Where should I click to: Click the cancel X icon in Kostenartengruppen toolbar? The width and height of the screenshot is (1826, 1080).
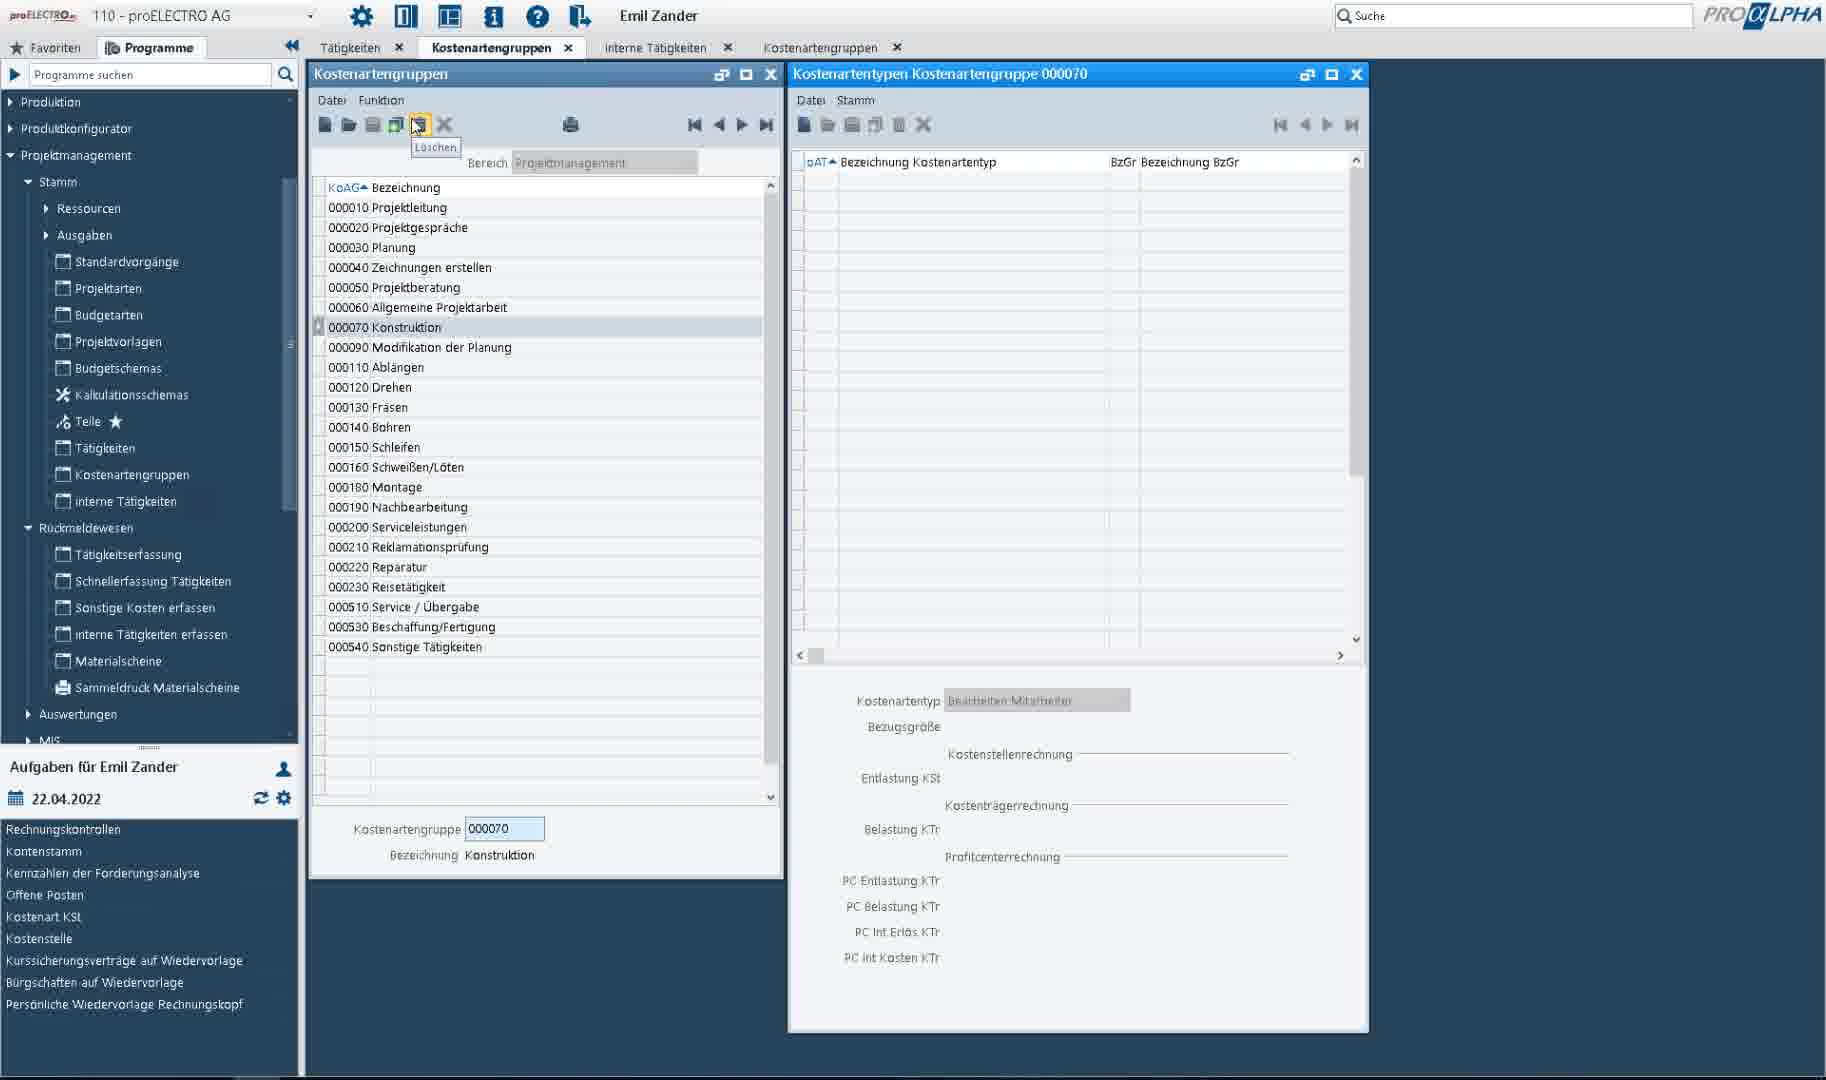(444, 125)
